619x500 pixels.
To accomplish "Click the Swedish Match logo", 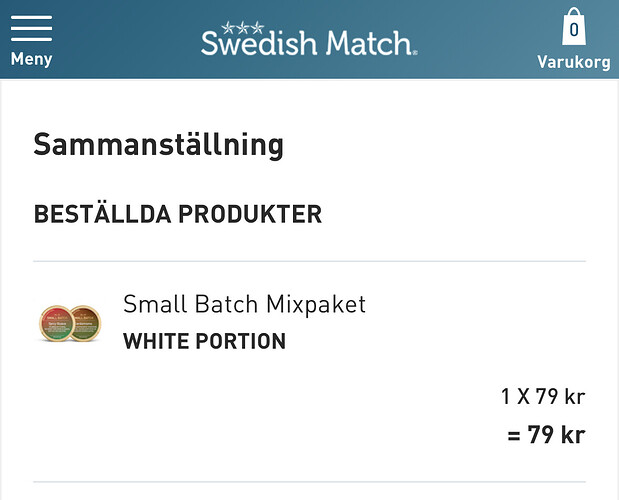I will (x=308, y=40).
